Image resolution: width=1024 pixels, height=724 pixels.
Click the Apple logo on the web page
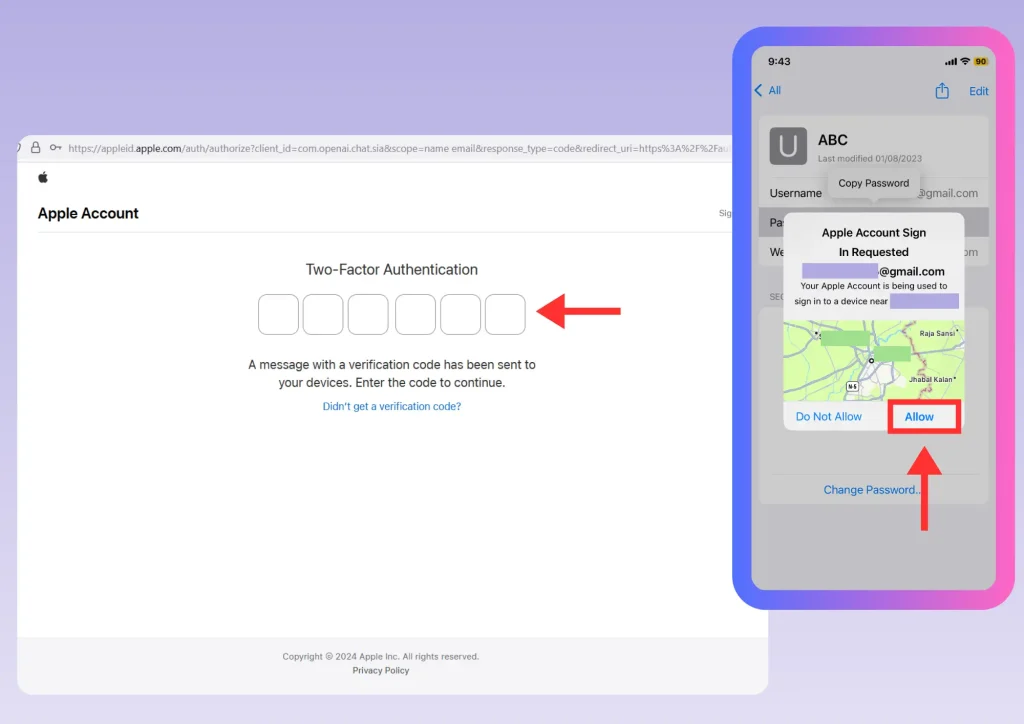[43, 178]
